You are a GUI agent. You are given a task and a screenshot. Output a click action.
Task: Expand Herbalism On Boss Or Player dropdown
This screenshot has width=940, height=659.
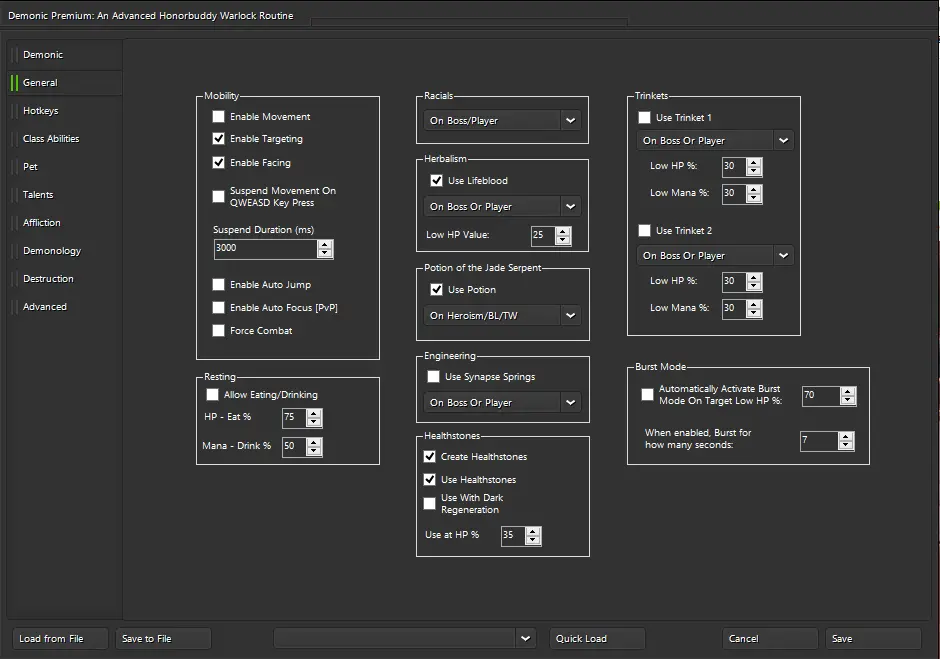click(502, 206)
